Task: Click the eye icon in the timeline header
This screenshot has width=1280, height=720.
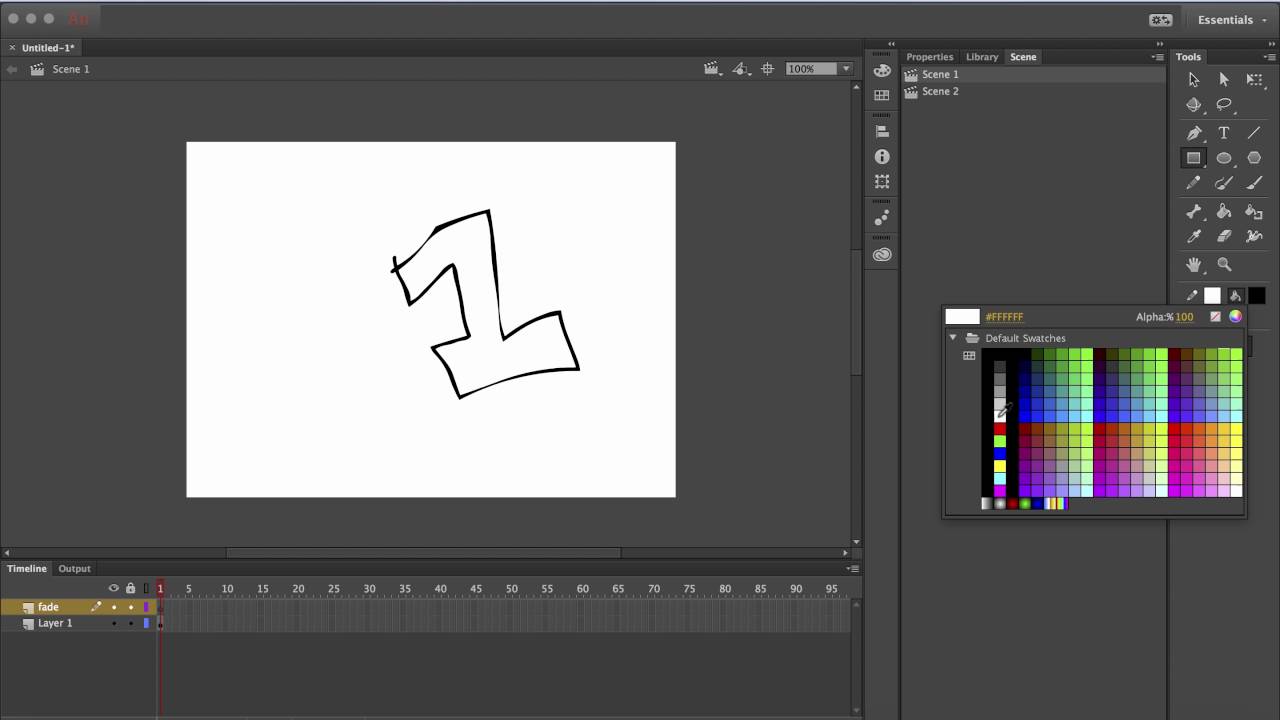Action: pyautogui.click(x=114, y=588)
